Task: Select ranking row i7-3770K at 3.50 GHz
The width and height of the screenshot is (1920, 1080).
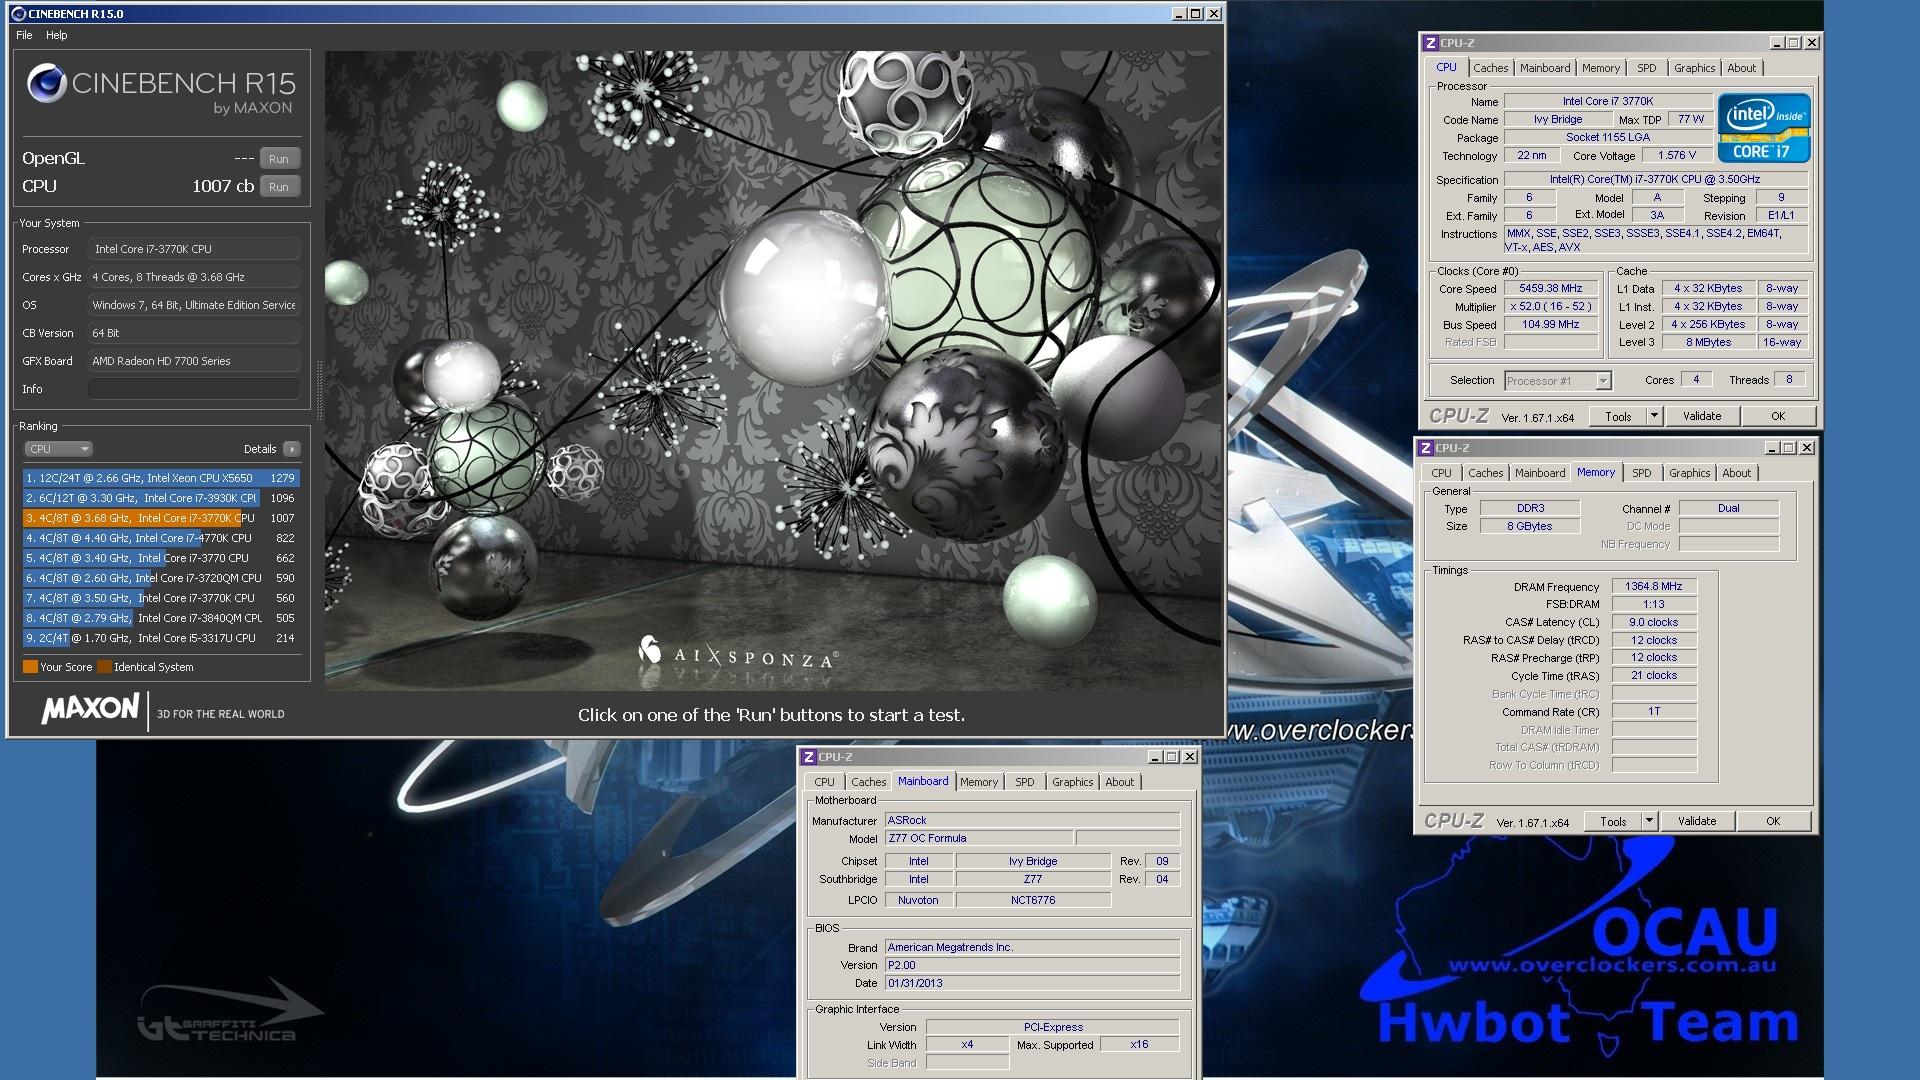Action: [x=161, y=598]
